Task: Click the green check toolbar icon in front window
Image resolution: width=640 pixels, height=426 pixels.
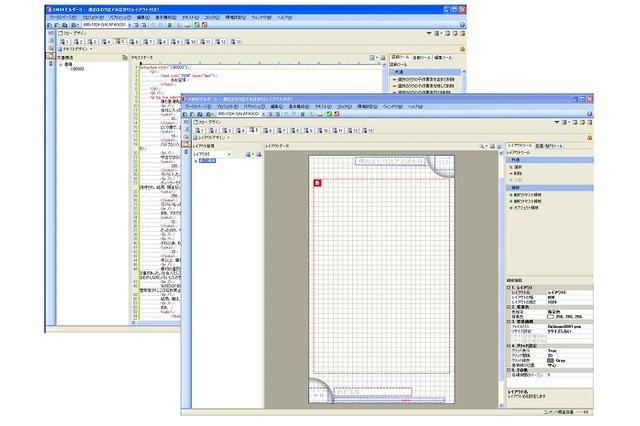Action: pos(328,113)
